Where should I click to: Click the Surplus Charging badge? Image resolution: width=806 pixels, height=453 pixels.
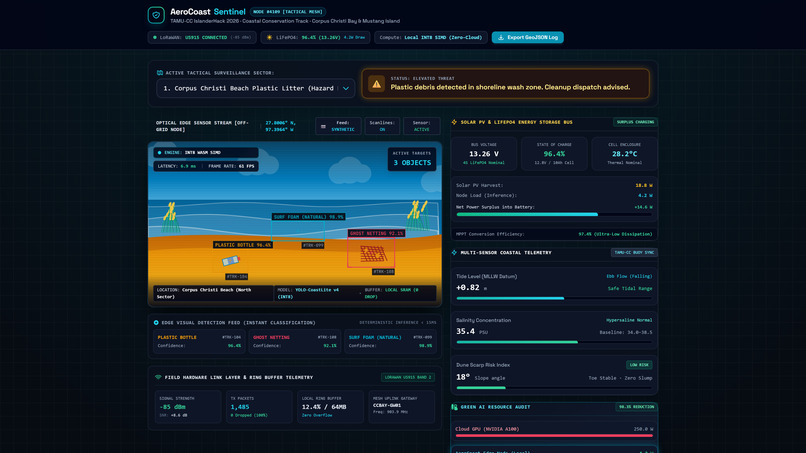635,122
